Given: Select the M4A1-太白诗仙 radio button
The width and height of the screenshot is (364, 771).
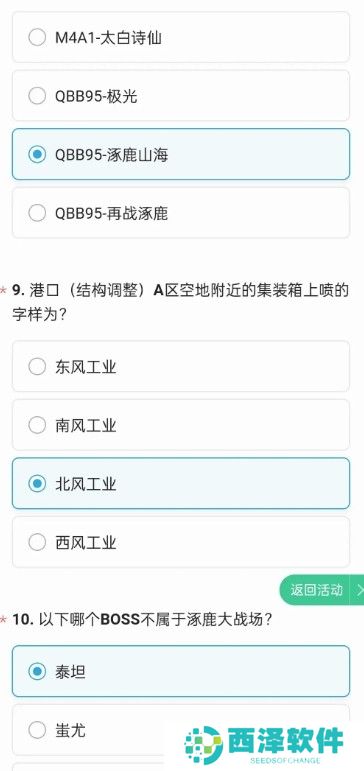Looking at the screenshot, I should click(37, 37).
